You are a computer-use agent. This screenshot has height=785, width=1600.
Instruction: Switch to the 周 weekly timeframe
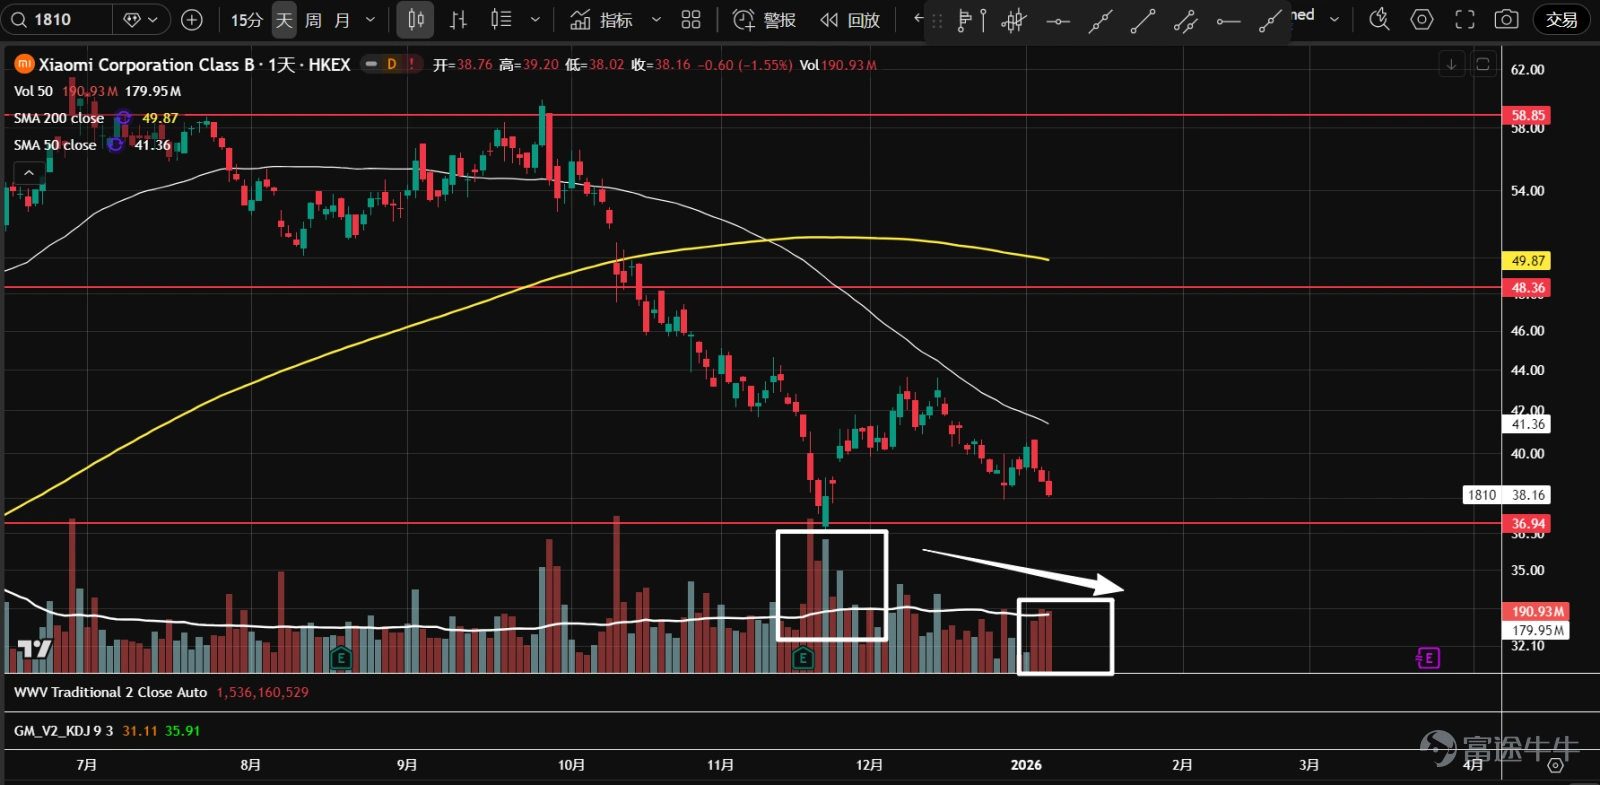(x=313, y=20)
